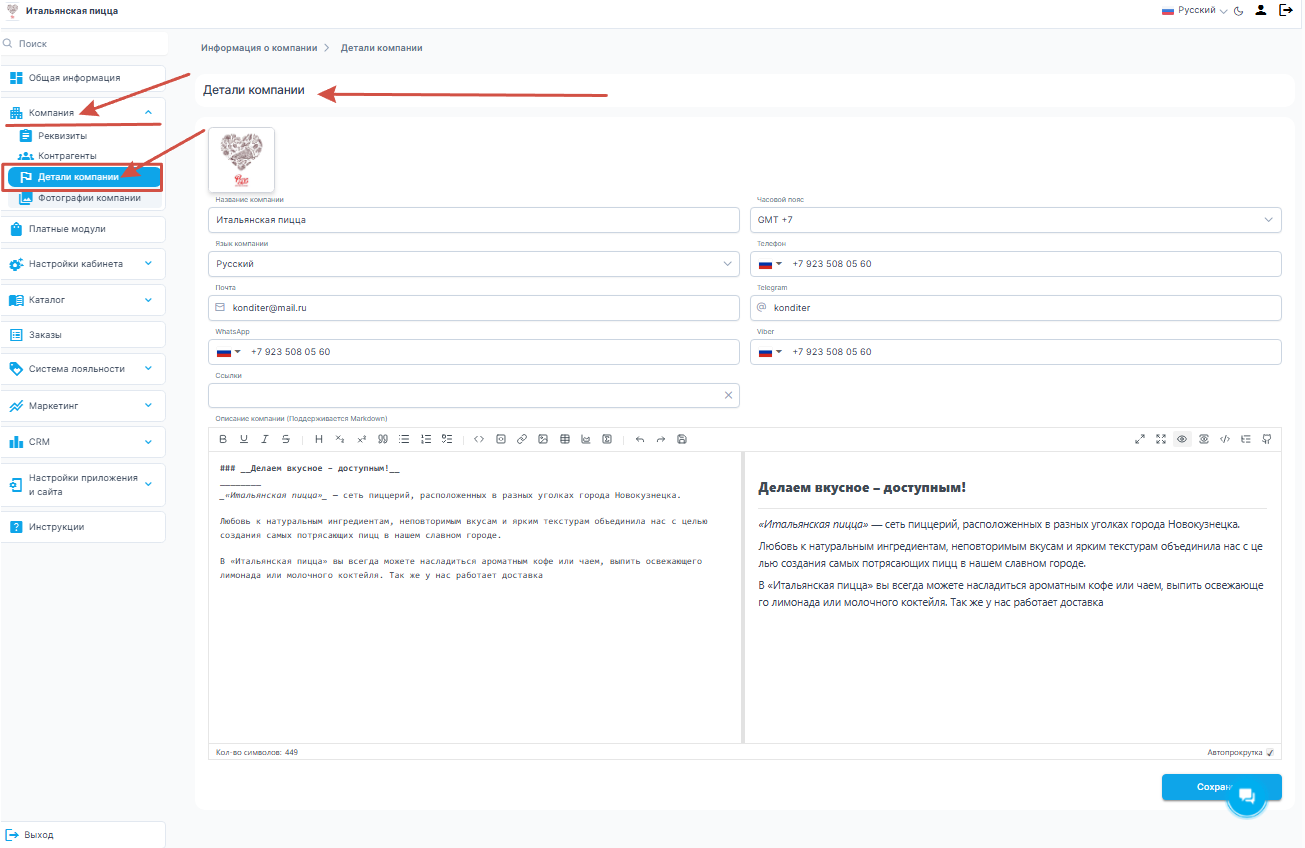Open Реквизиты in the sidebar
The width and height of the screenshot is (1305, 848).
coord(62,136)
